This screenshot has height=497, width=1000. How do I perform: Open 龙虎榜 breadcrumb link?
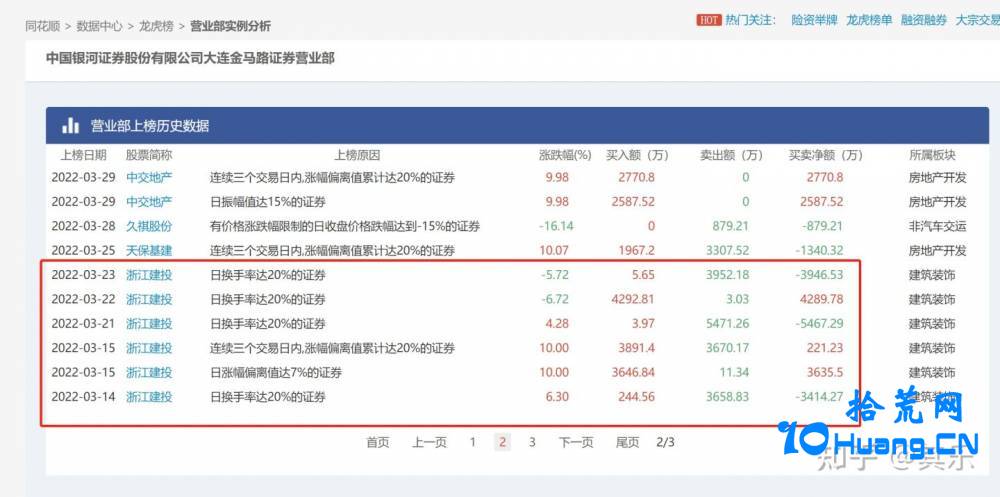156,26
